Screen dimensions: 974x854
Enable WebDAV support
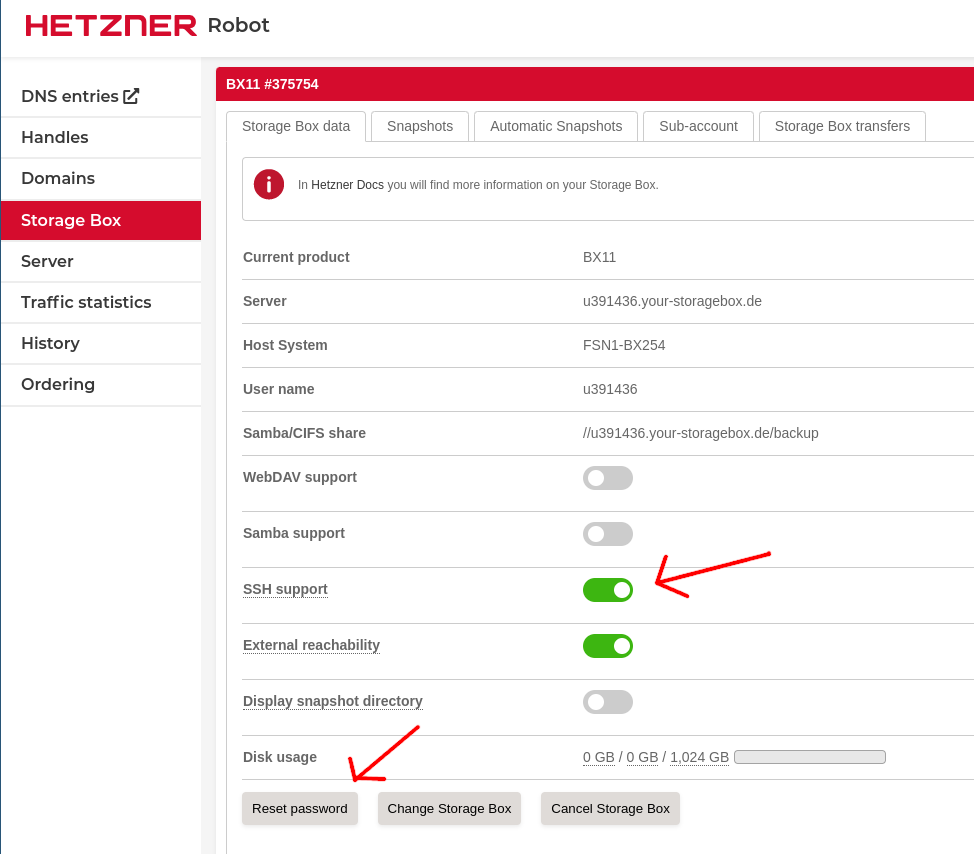point(608,478)
